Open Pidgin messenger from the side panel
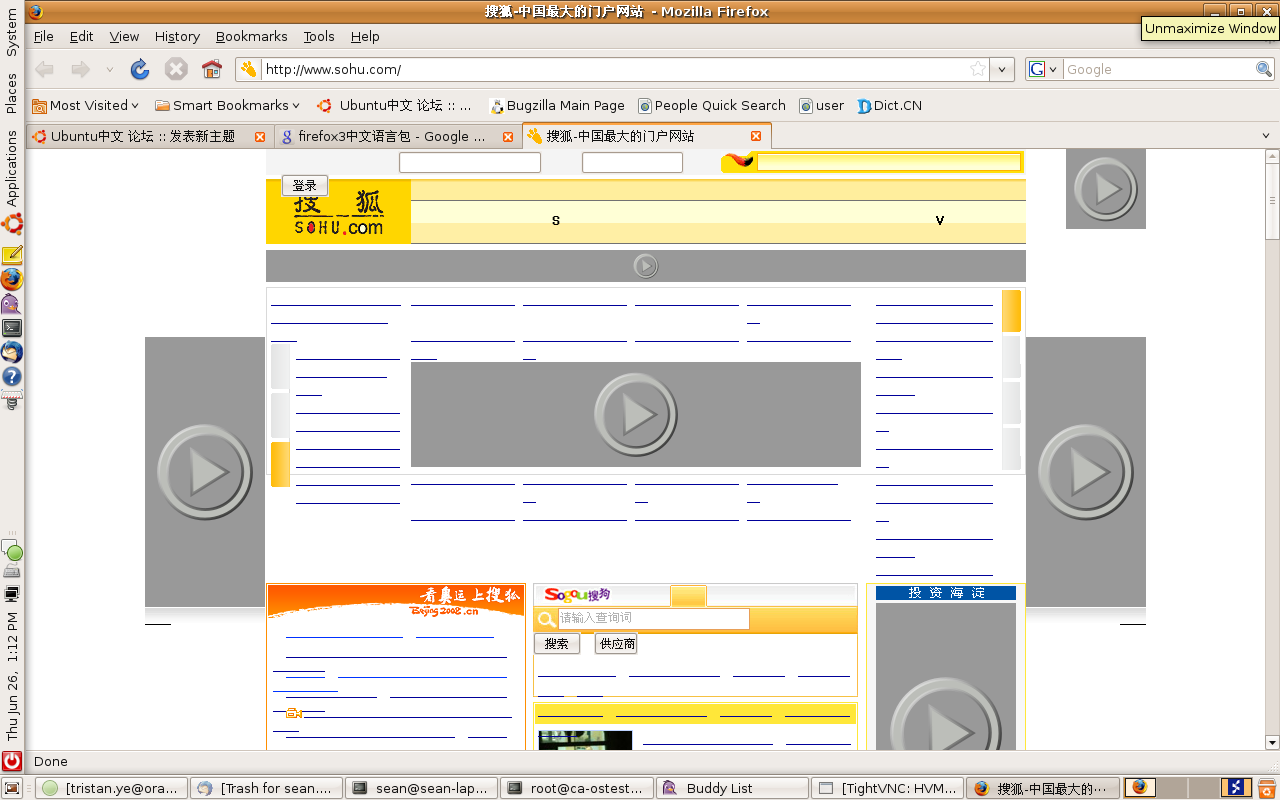 coord(12,304)
